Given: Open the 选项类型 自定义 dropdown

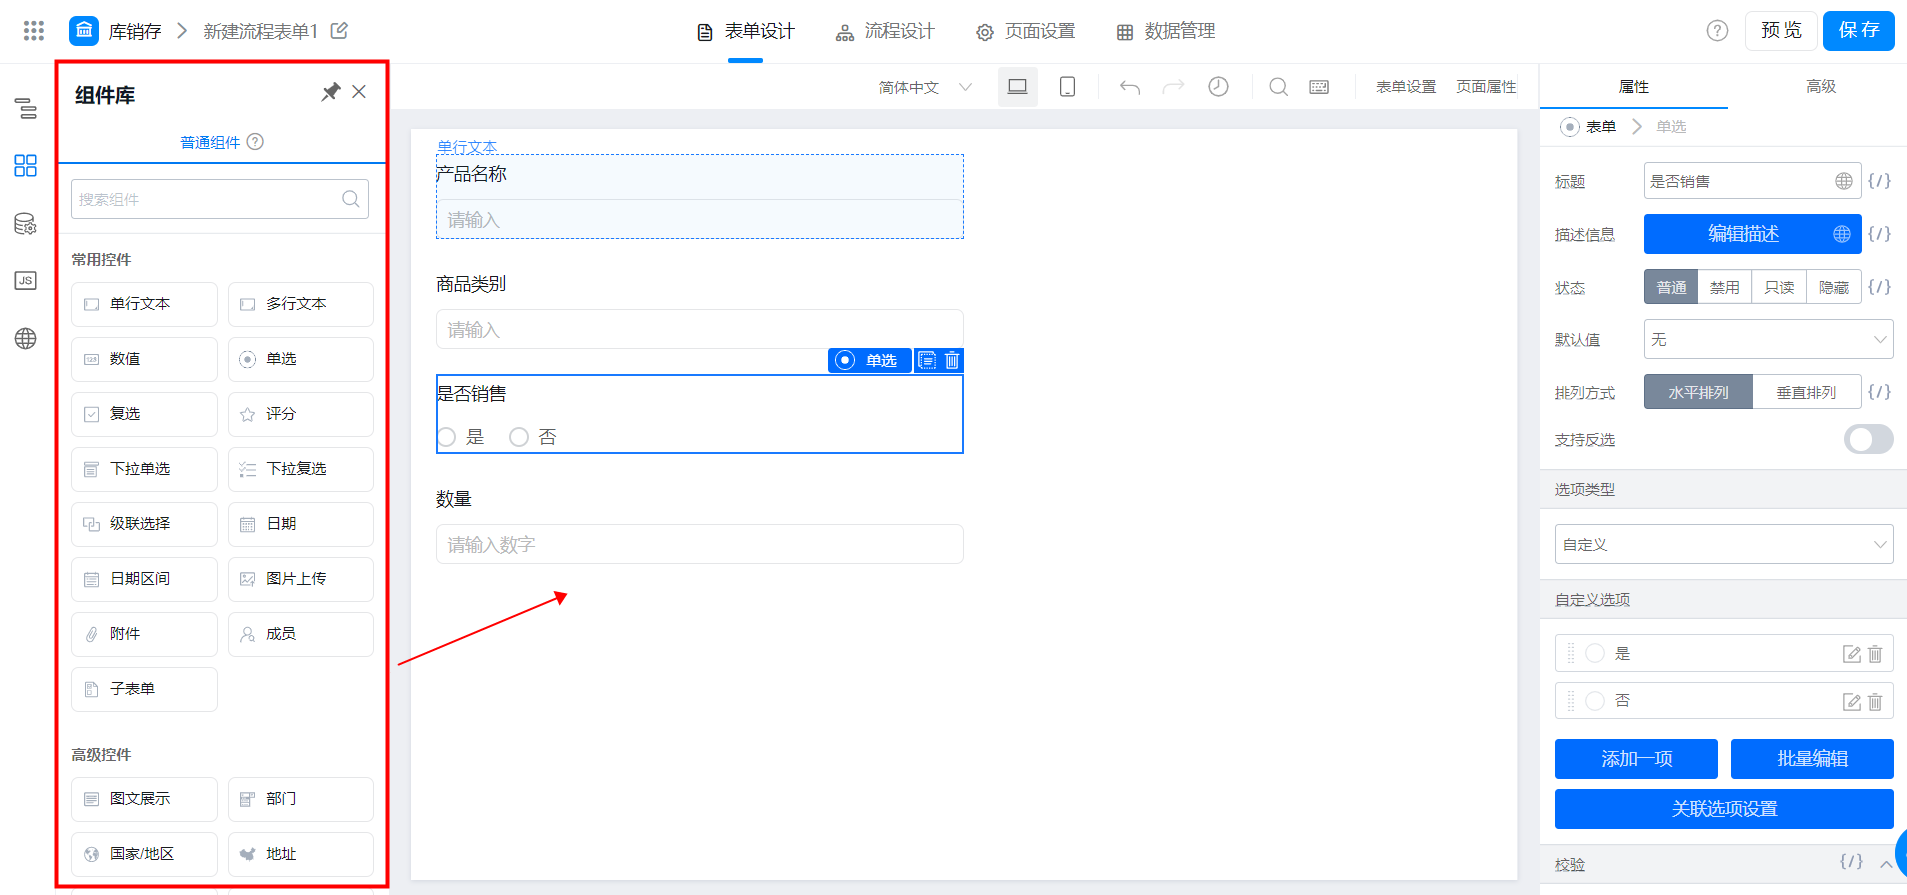Looking at the screenshot, I should [1724, 544].
